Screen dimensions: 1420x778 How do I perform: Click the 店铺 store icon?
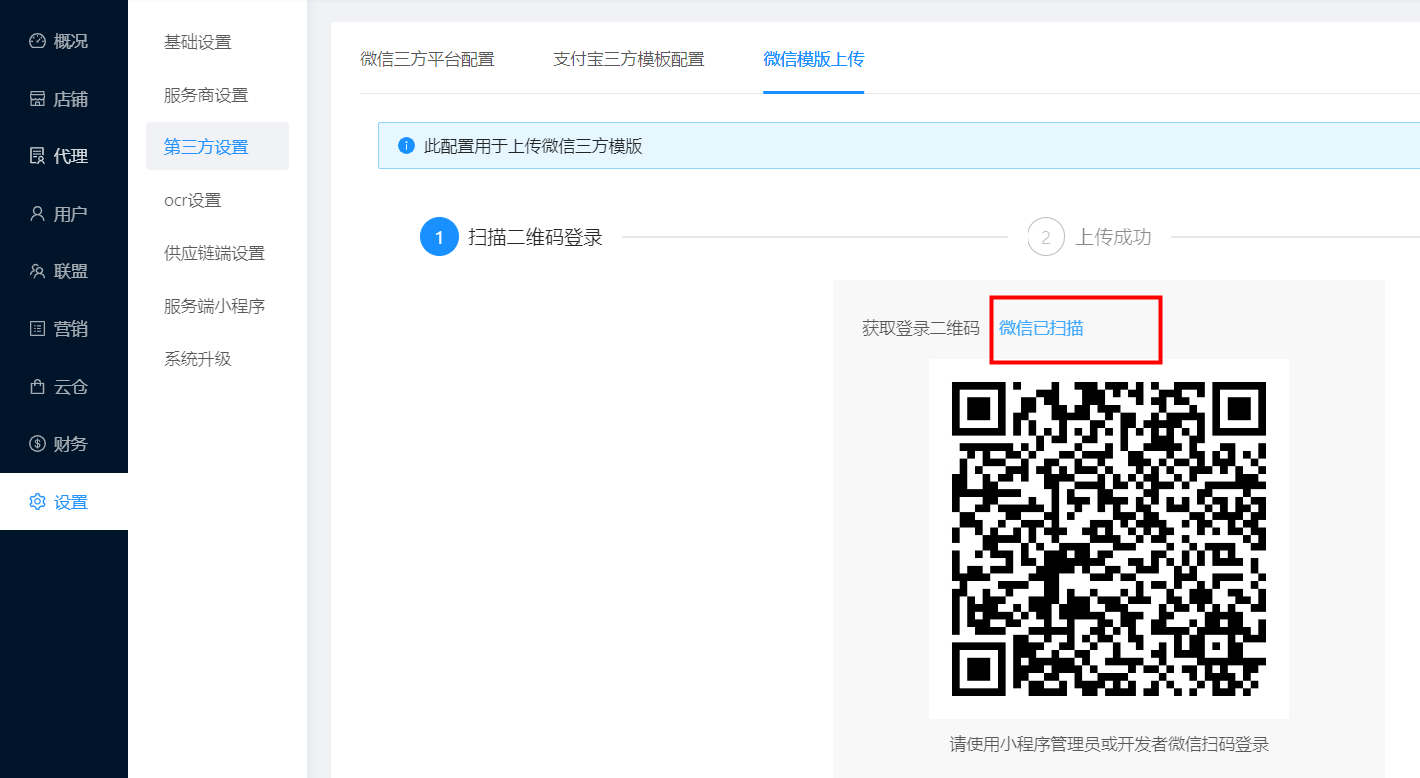[x=38, y=99]
